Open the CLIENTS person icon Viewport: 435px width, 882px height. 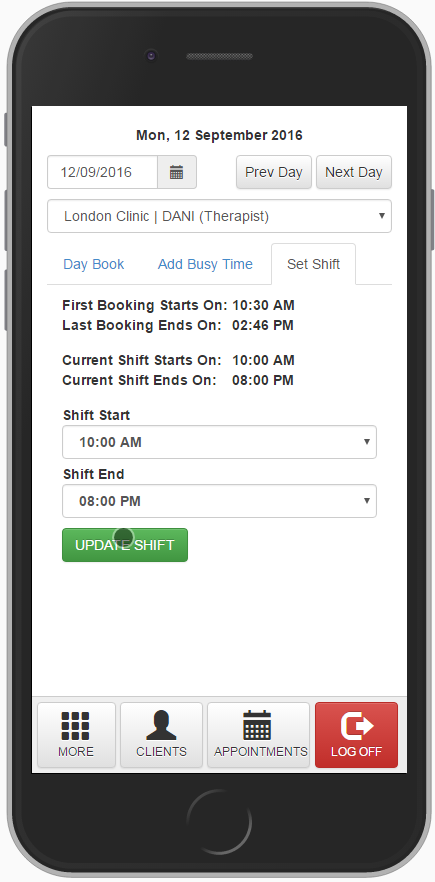click(161, 725)
